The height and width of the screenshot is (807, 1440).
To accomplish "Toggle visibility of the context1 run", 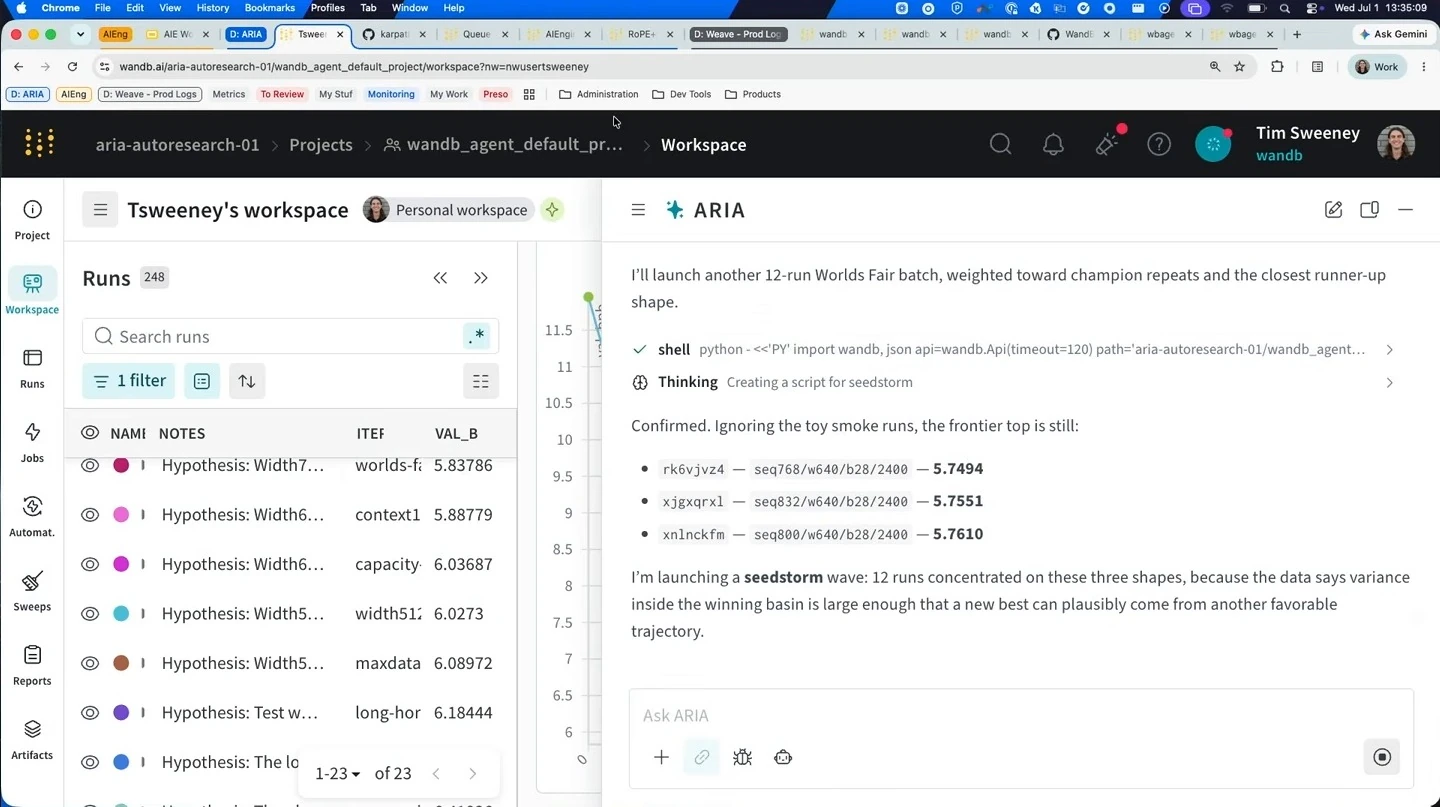I will [x=90, y=515].
